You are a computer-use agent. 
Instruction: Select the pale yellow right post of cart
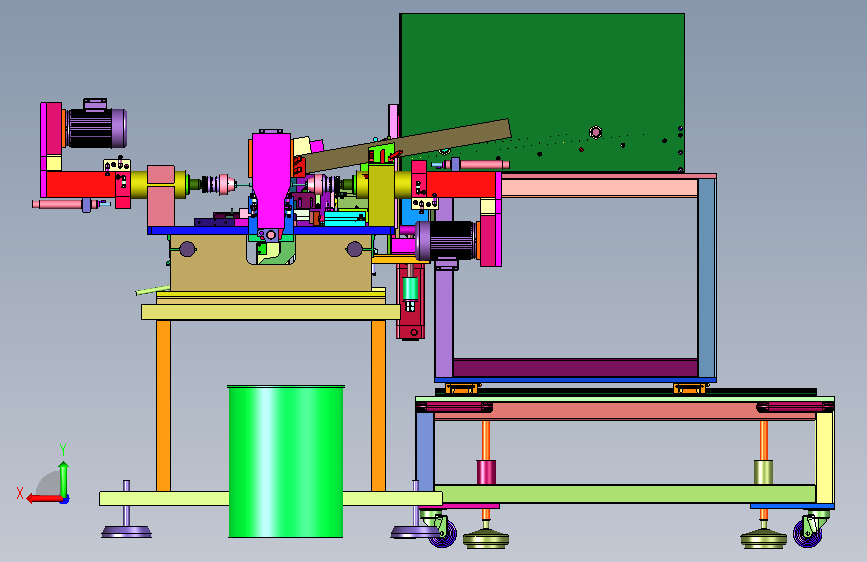(x=824, y=457)
